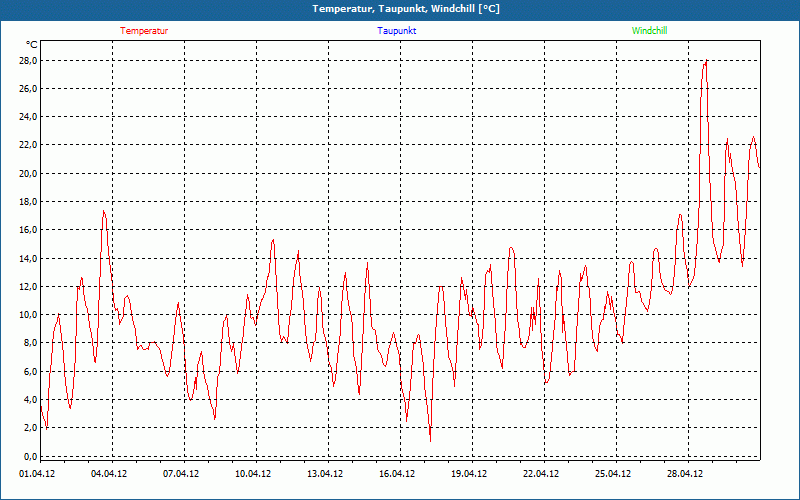Click the 16,0 value on the temperature axis
The image size is (800, 500).
coord(28,230)
